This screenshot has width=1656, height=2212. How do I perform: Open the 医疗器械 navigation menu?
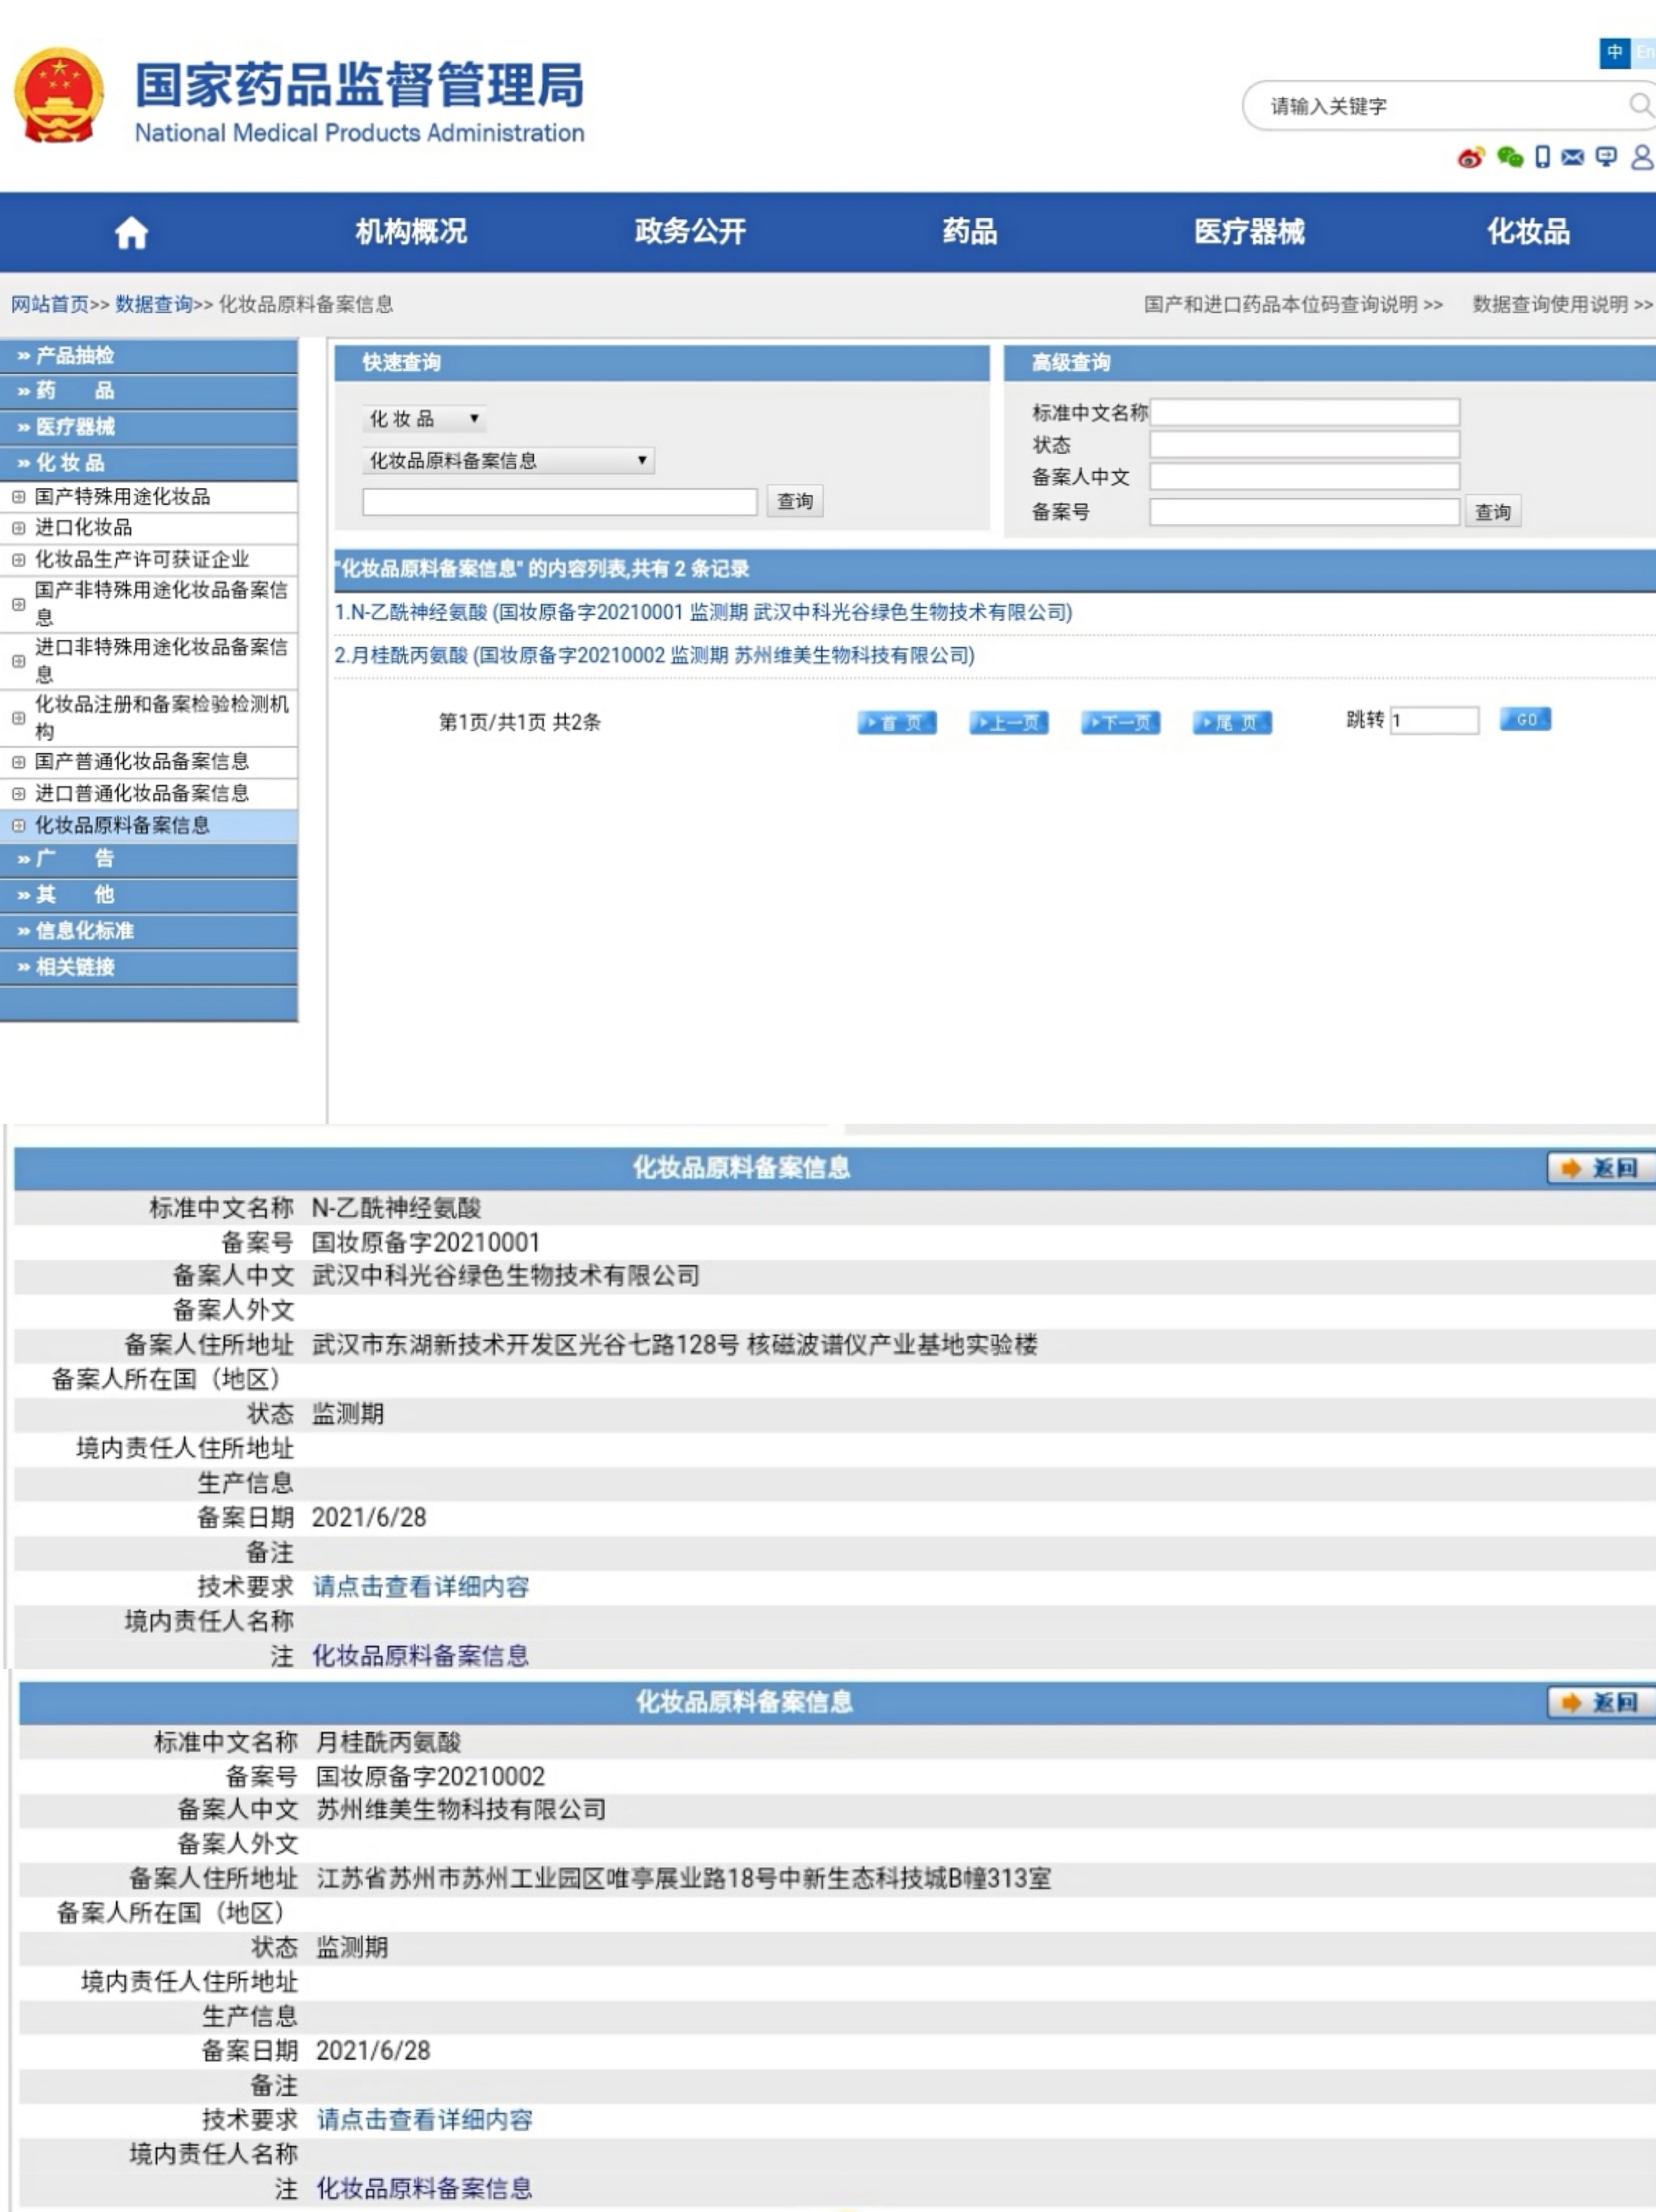click(x=1249, y=232)
